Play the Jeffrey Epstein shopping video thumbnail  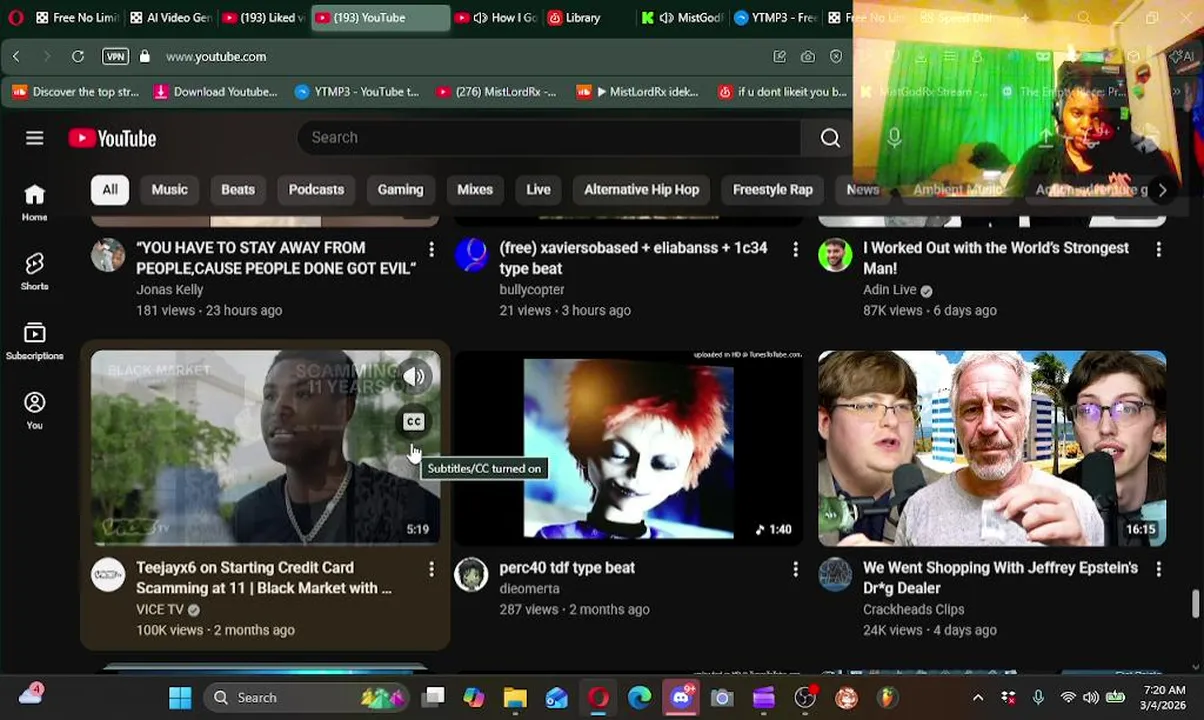(992, 448)
